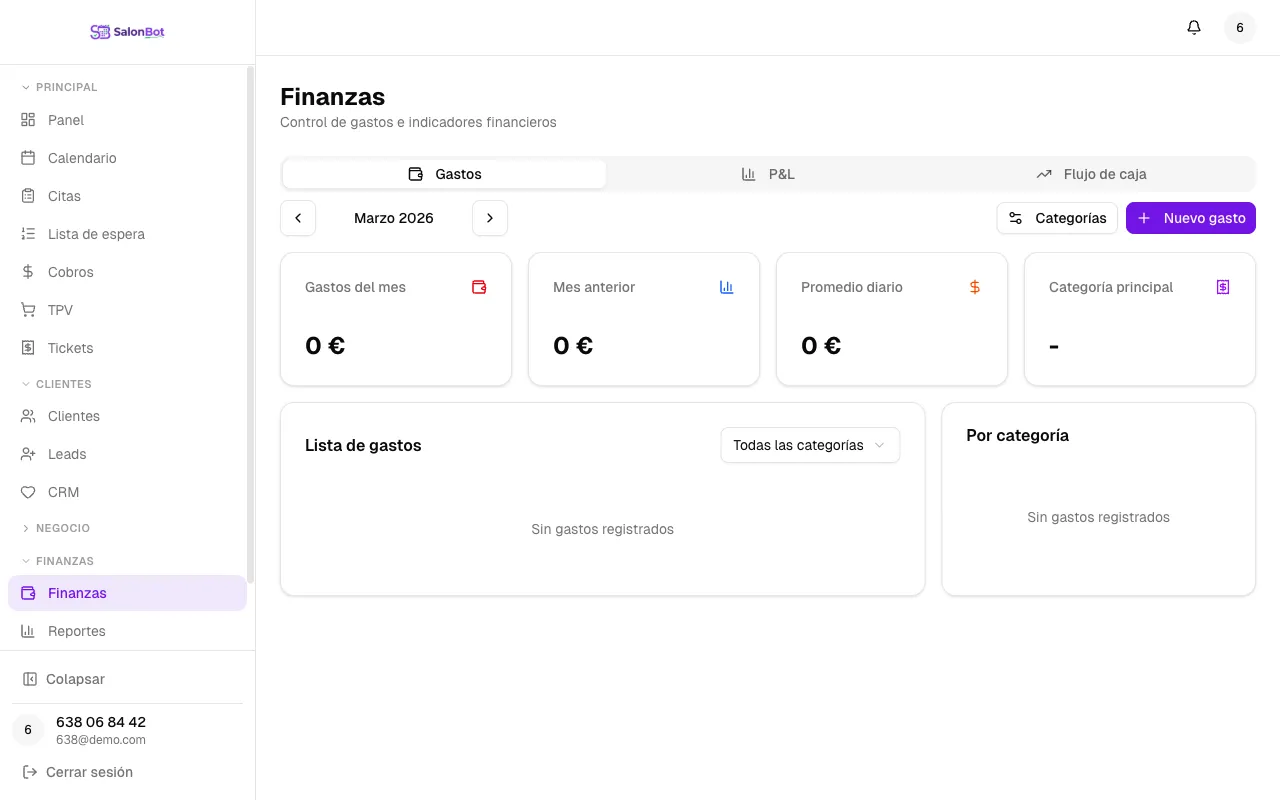Click the red card icon on Gastos del mes
This screenshot has height=800, width=1280.
coord(479,287)
